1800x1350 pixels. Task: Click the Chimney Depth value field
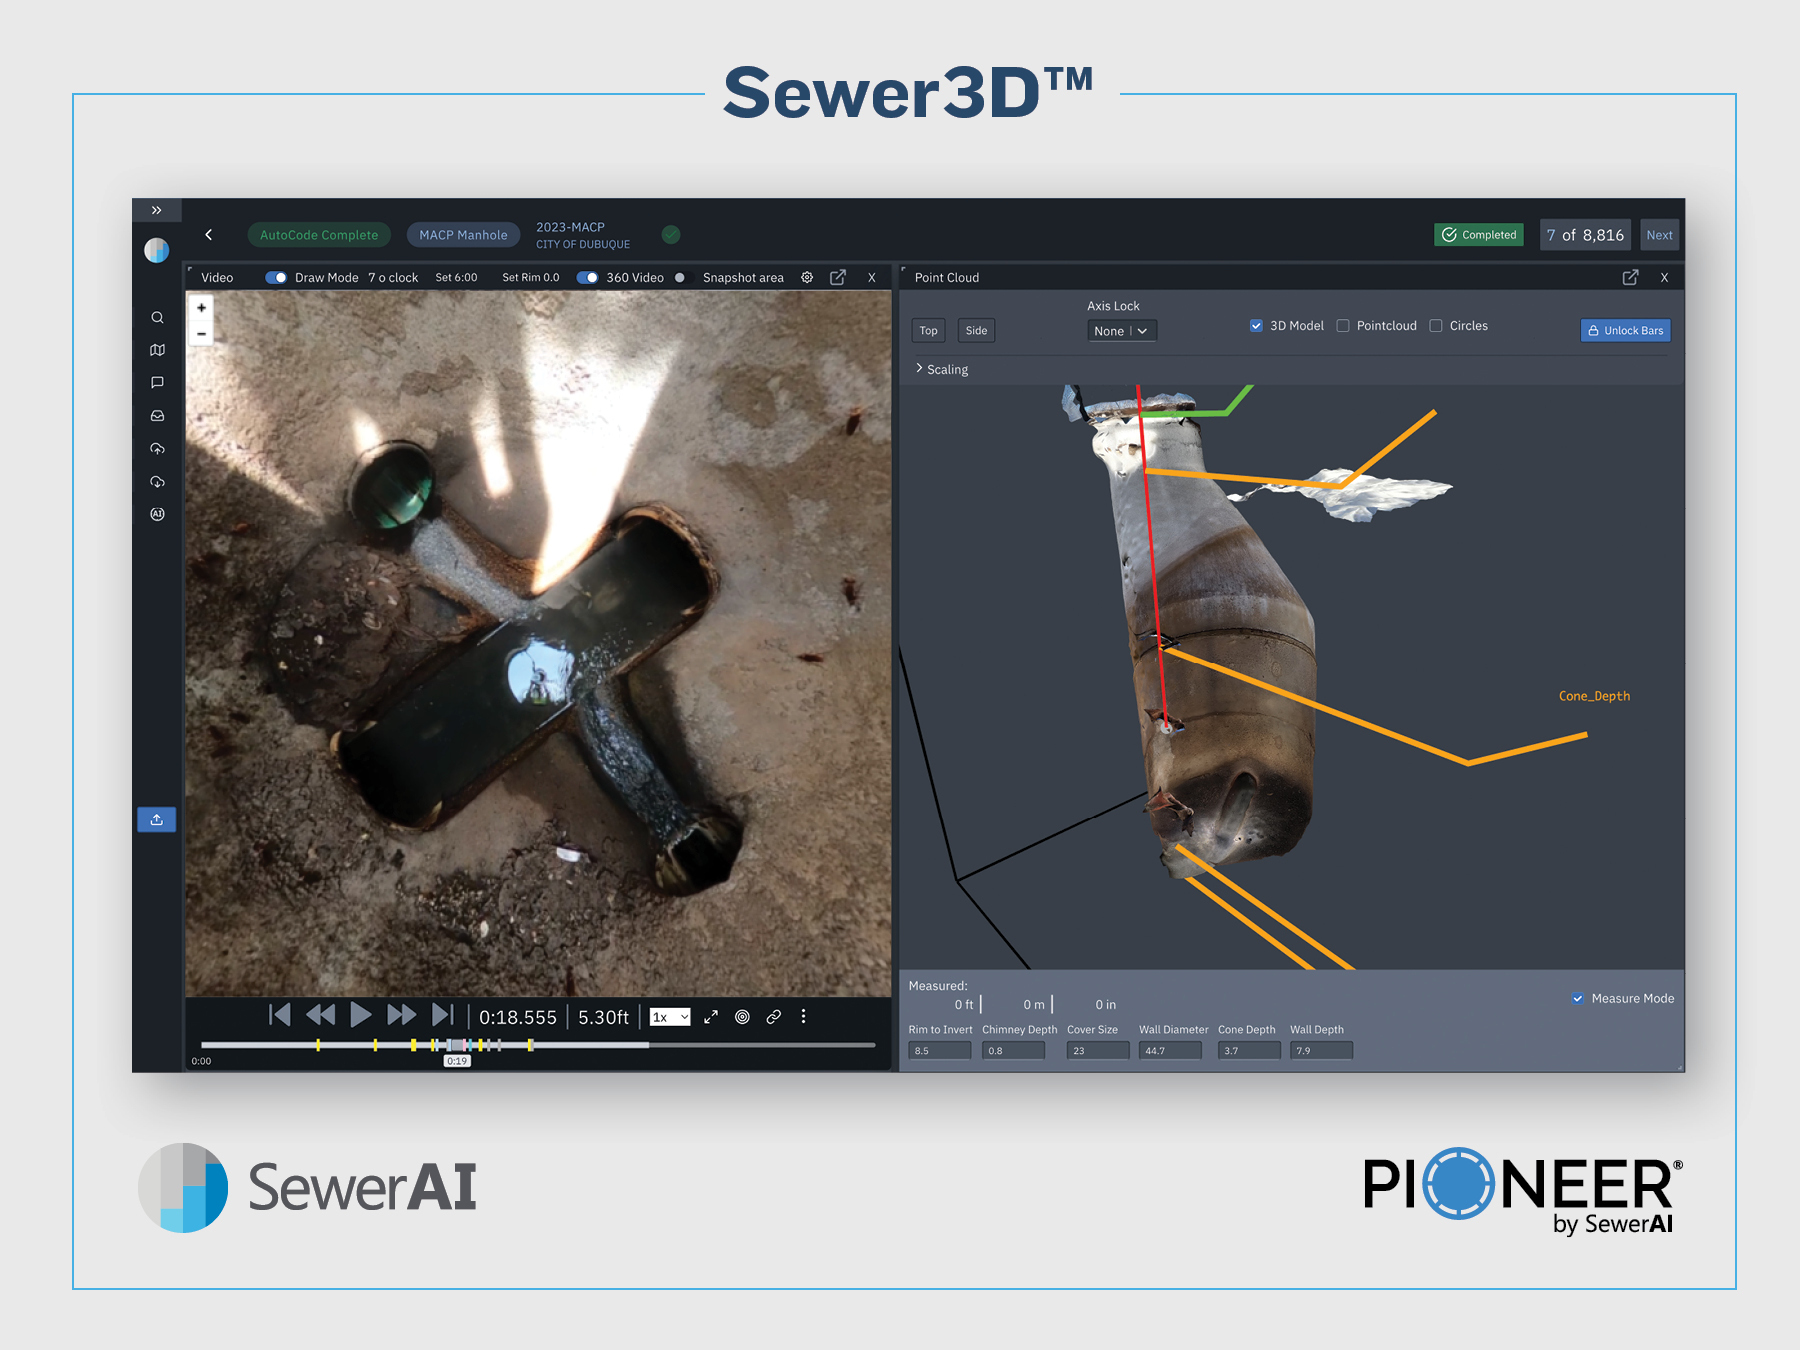[1013, 1051]
